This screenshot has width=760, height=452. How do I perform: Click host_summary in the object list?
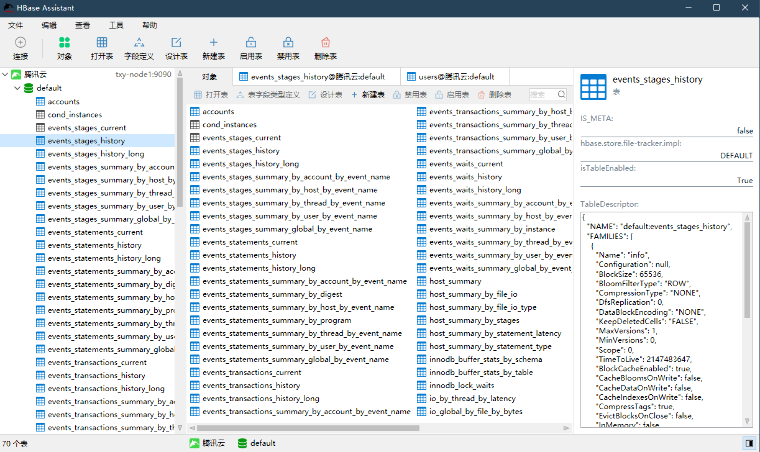tap(455, 281)
